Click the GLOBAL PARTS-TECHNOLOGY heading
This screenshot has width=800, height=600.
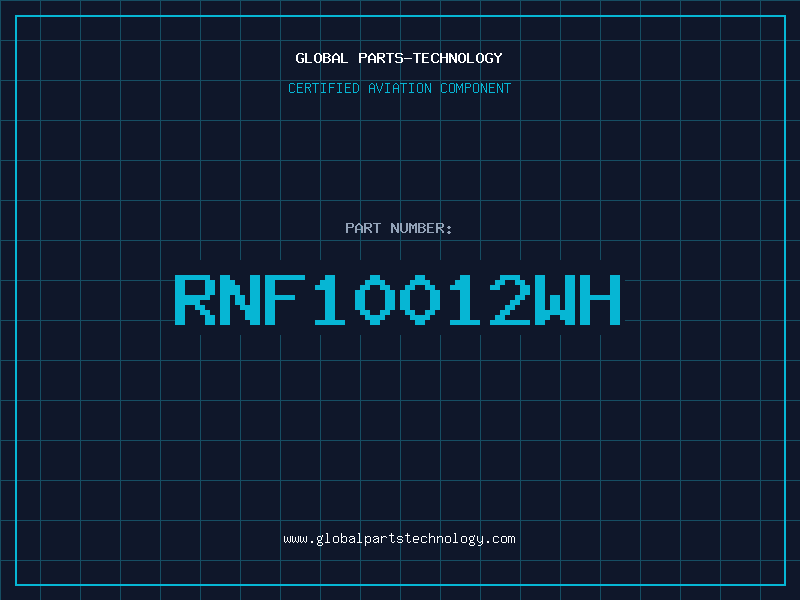(399, 58)
